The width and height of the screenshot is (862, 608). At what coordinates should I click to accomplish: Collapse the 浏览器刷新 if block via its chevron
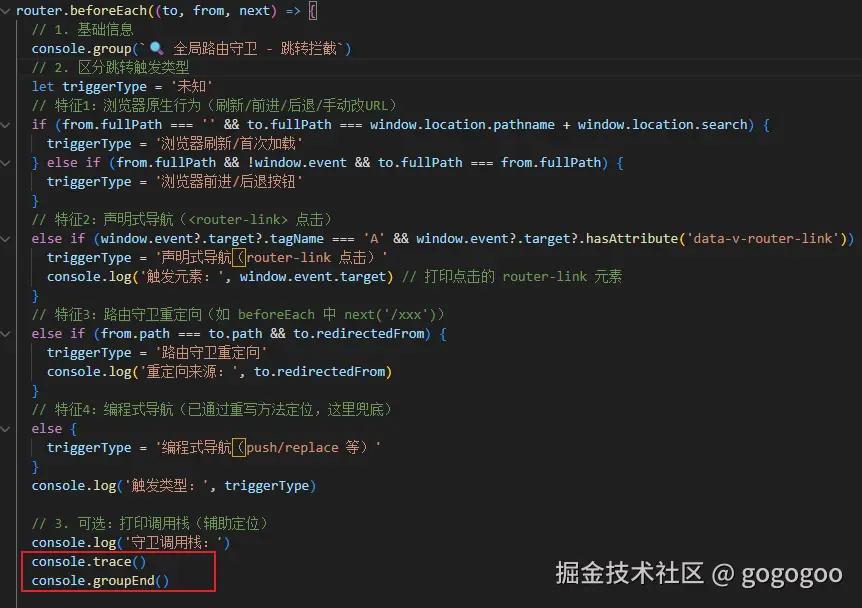click(7, 125)
